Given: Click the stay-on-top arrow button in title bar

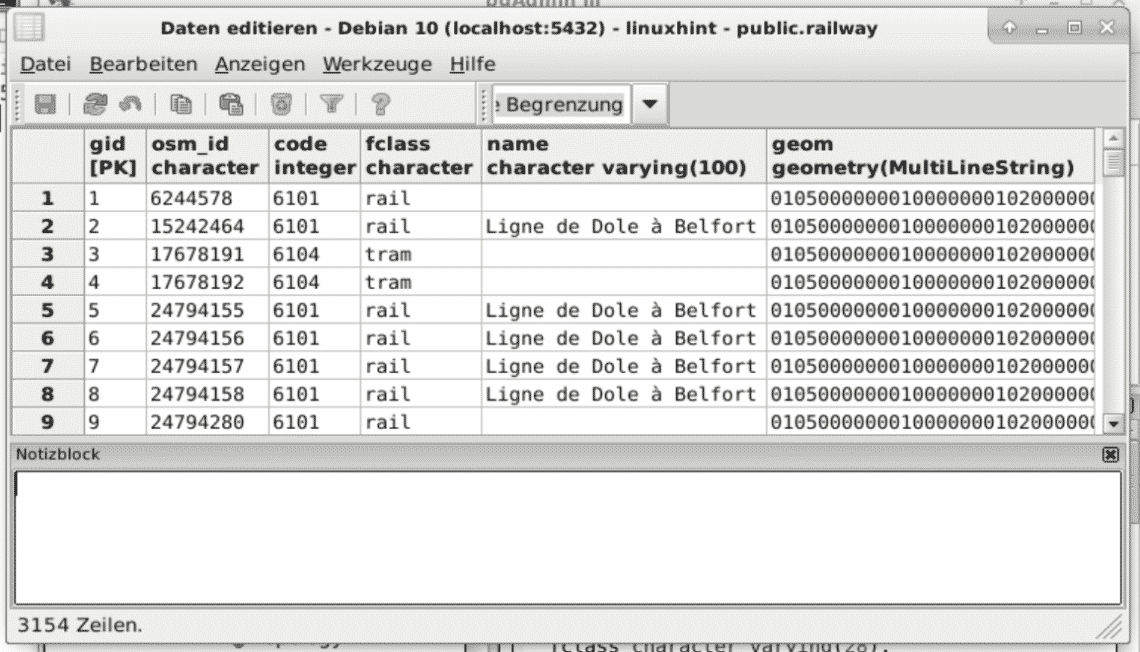Looking at the screenshot, I should 1009,28.
